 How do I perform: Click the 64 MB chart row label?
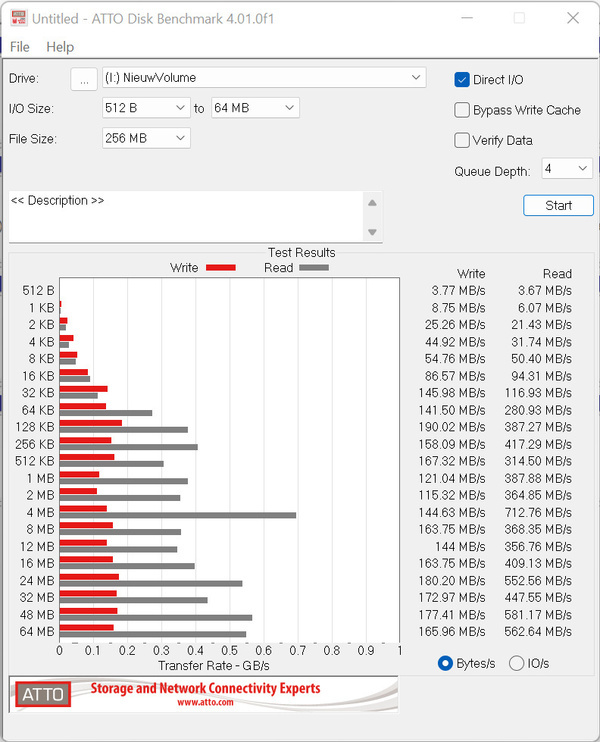point(37,632)
